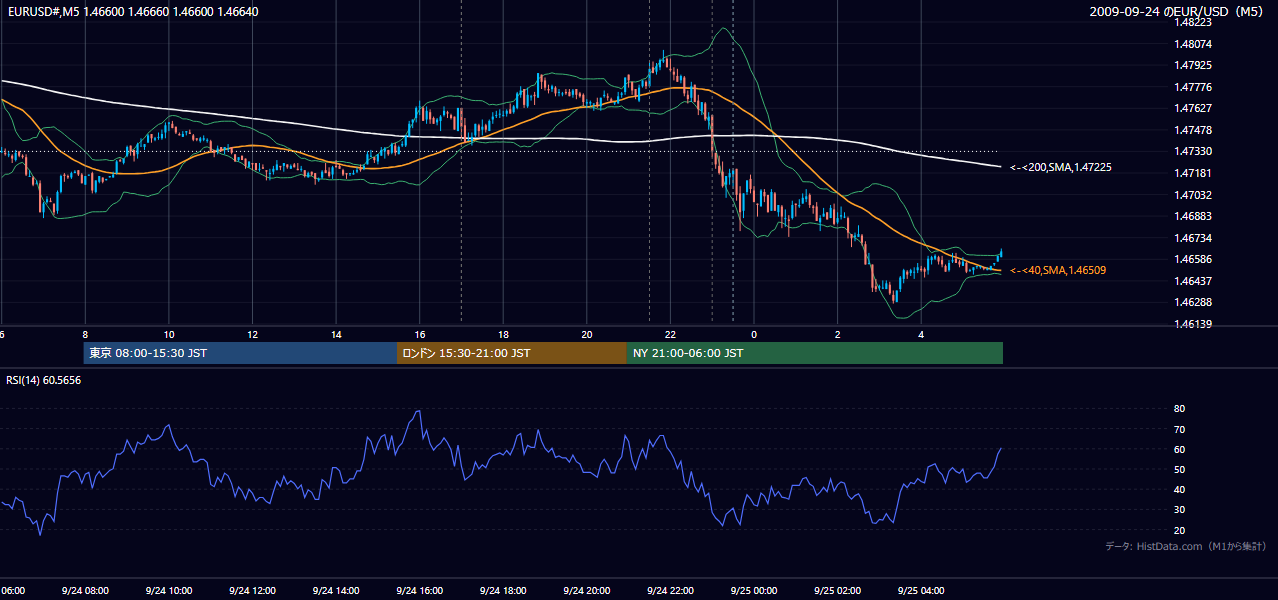Click the 9/24 14:00 bottom time label
The width and height of the screenshot is (1278, 600).
[x=336, y=591]
